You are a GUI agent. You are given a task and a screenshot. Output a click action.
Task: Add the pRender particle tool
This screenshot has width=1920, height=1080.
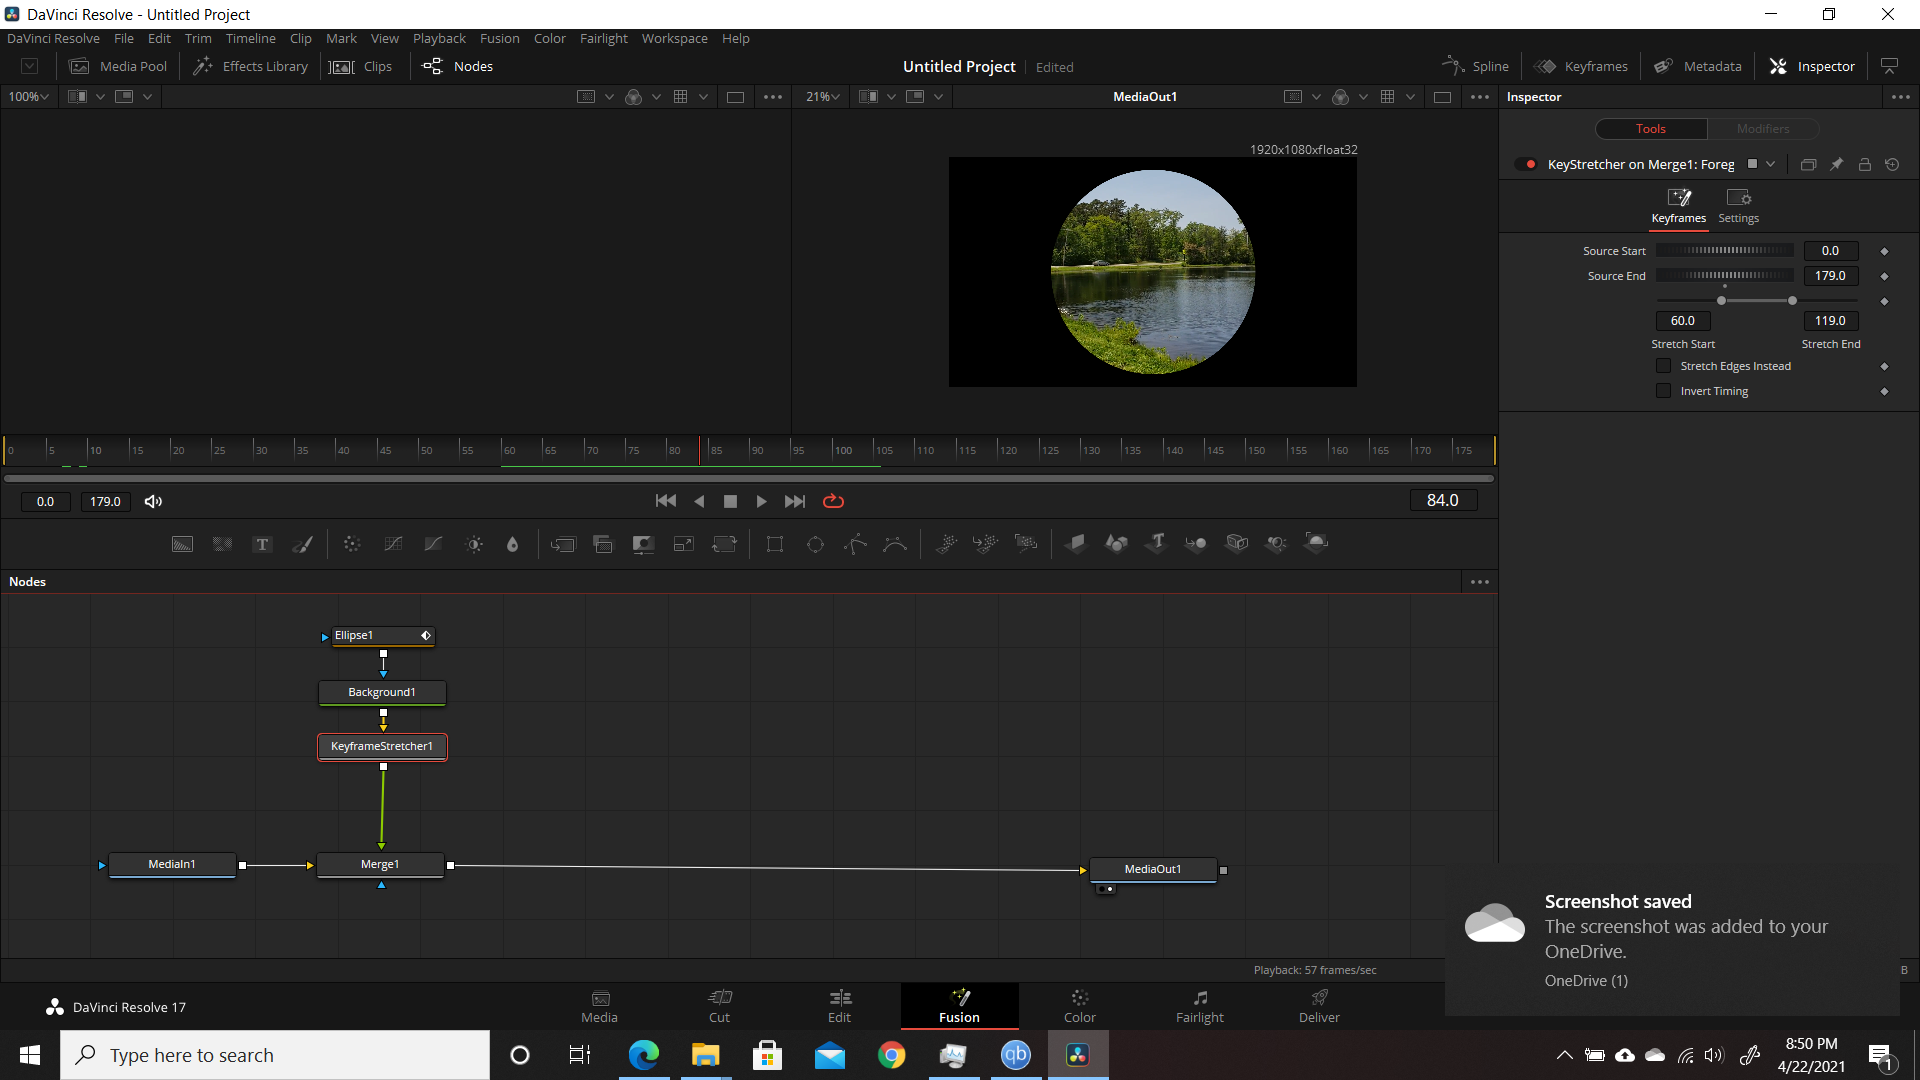coord(1026,544)
